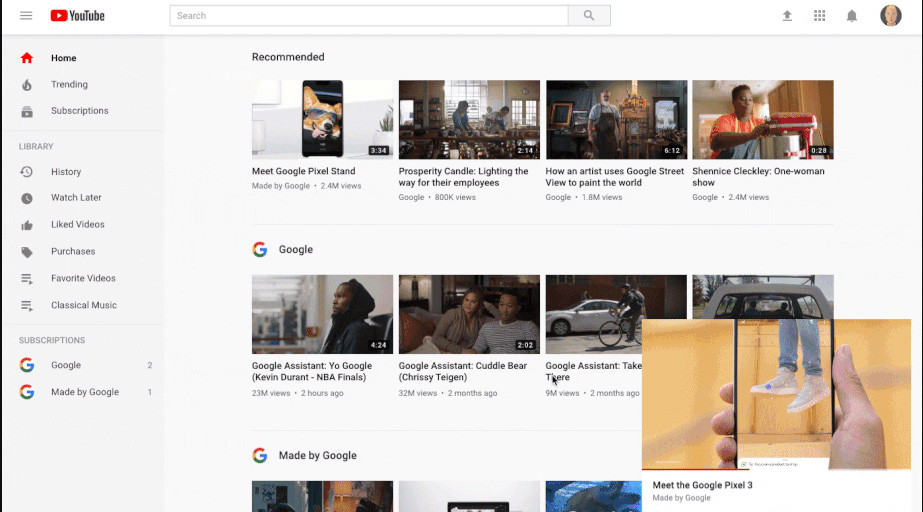
Task: Open Purchases in the library
Action: pos(73,251)
